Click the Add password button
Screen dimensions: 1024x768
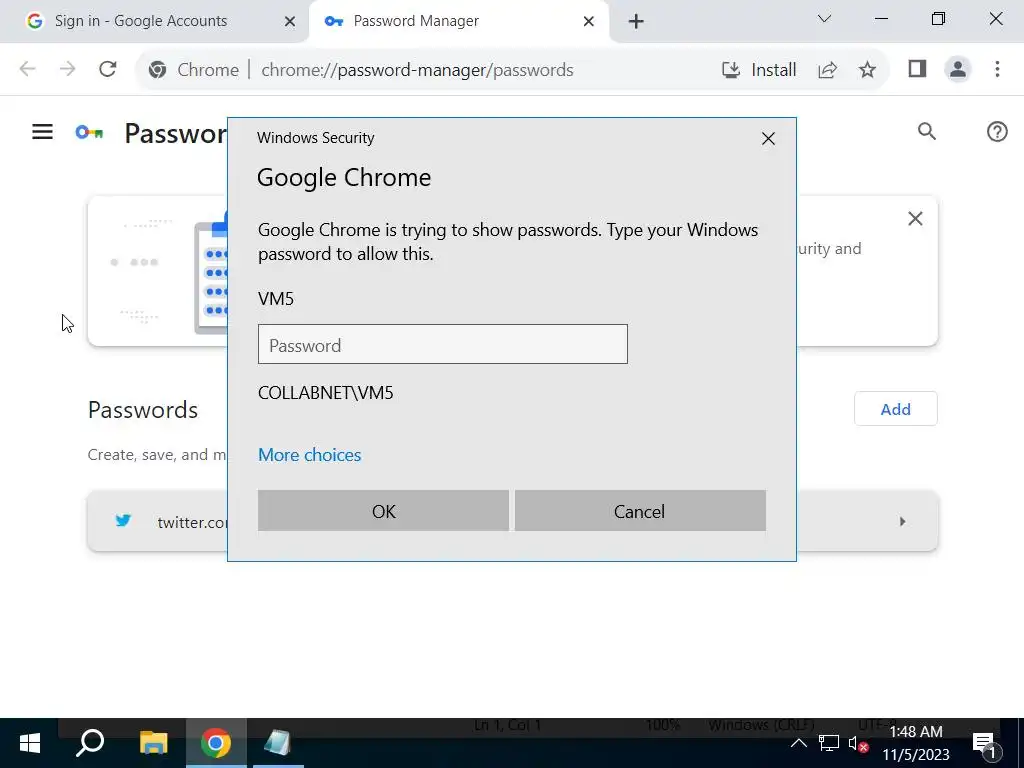tap(895, 409)
